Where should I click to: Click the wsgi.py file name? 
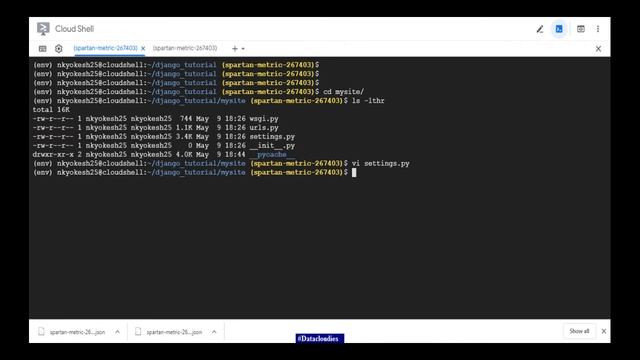click(x=264, y=119)
